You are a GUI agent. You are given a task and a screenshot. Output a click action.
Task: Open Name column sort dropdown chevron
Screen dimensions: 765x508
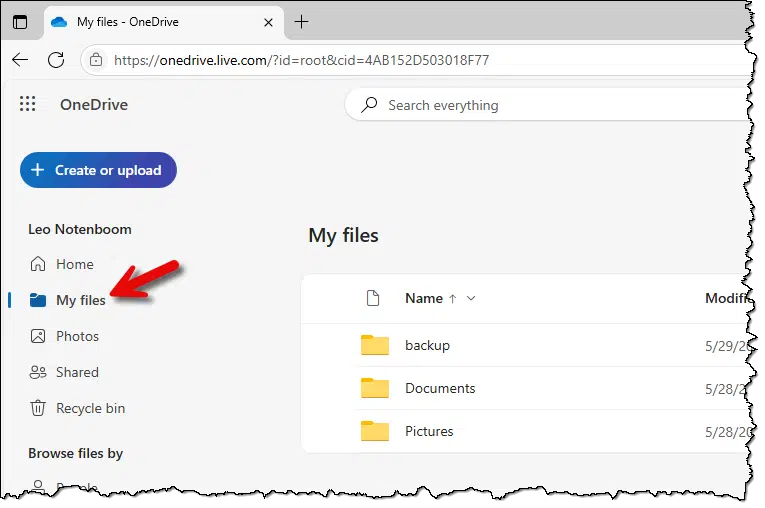(472, 298)
